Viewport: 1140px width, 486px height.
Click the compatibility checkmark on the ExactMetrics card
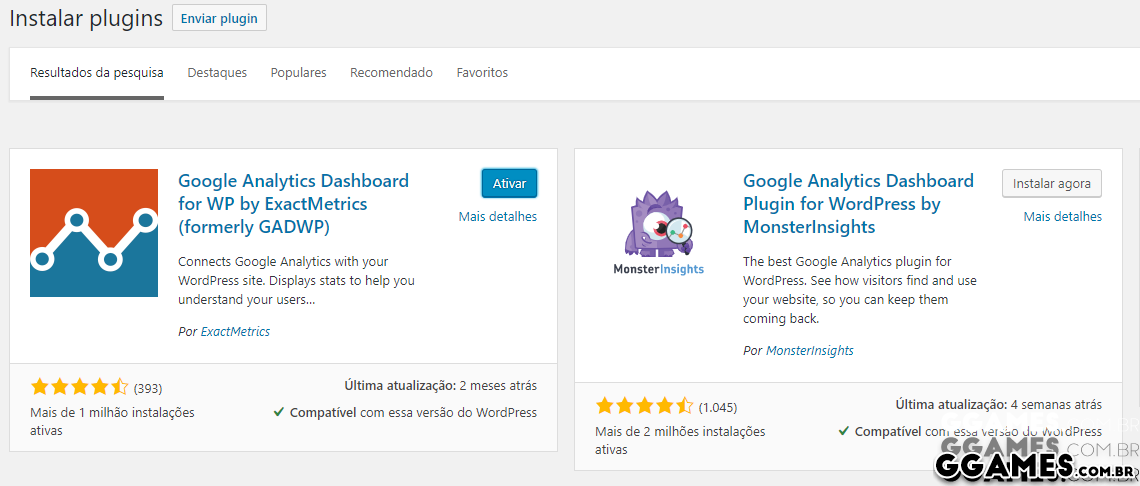[x=278, y=412]
